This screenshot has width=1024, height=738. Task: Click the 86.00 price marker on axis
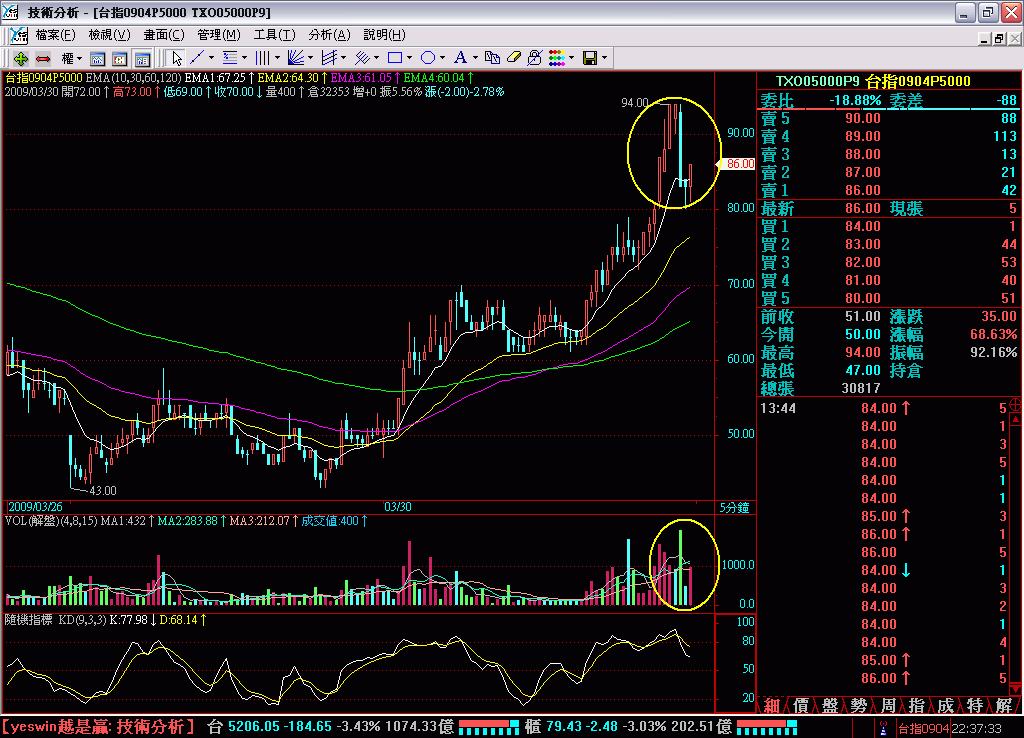click(x=737, y=164)
